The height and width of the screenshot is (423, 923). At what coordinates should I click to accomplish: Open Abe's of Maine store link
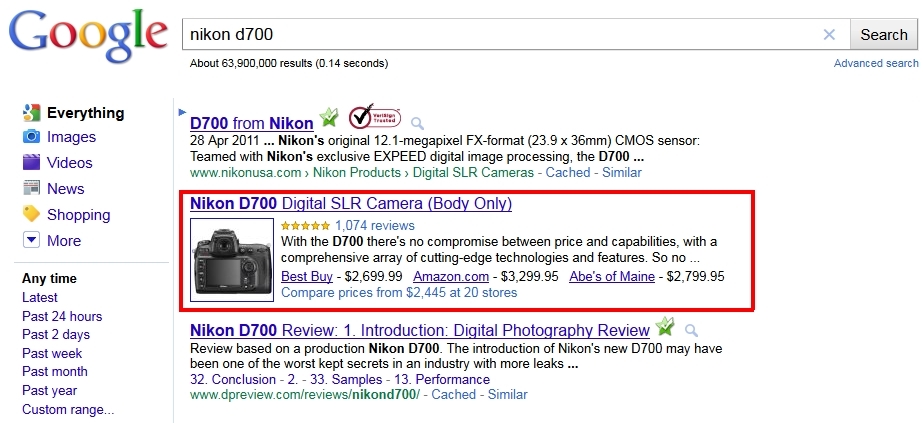(612, 277)
